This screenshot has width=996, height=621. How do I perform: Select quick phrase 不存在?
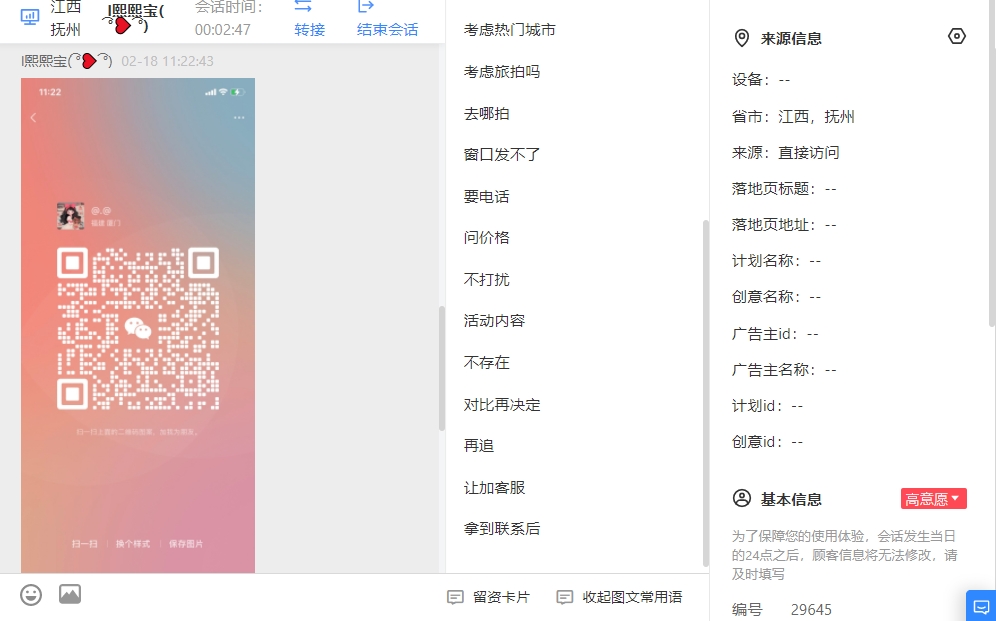click(487, 363)
